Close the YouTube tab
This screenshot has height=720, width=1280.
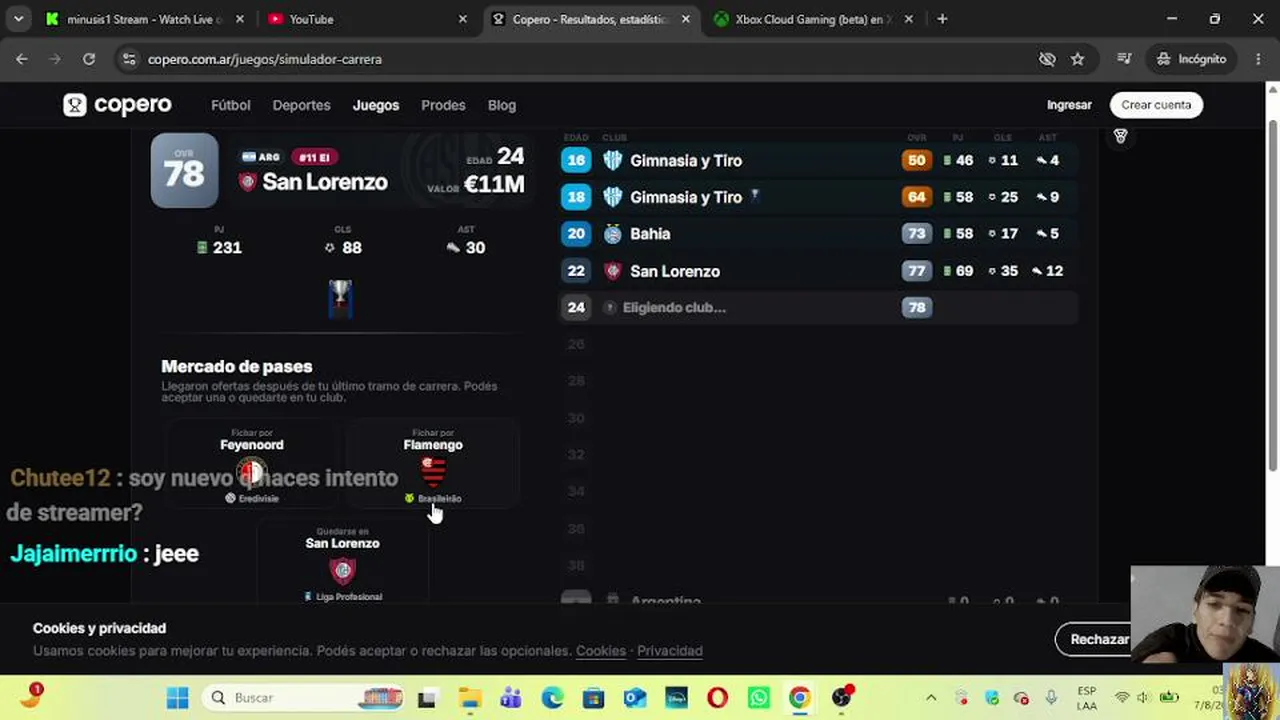tap(462, 19)
